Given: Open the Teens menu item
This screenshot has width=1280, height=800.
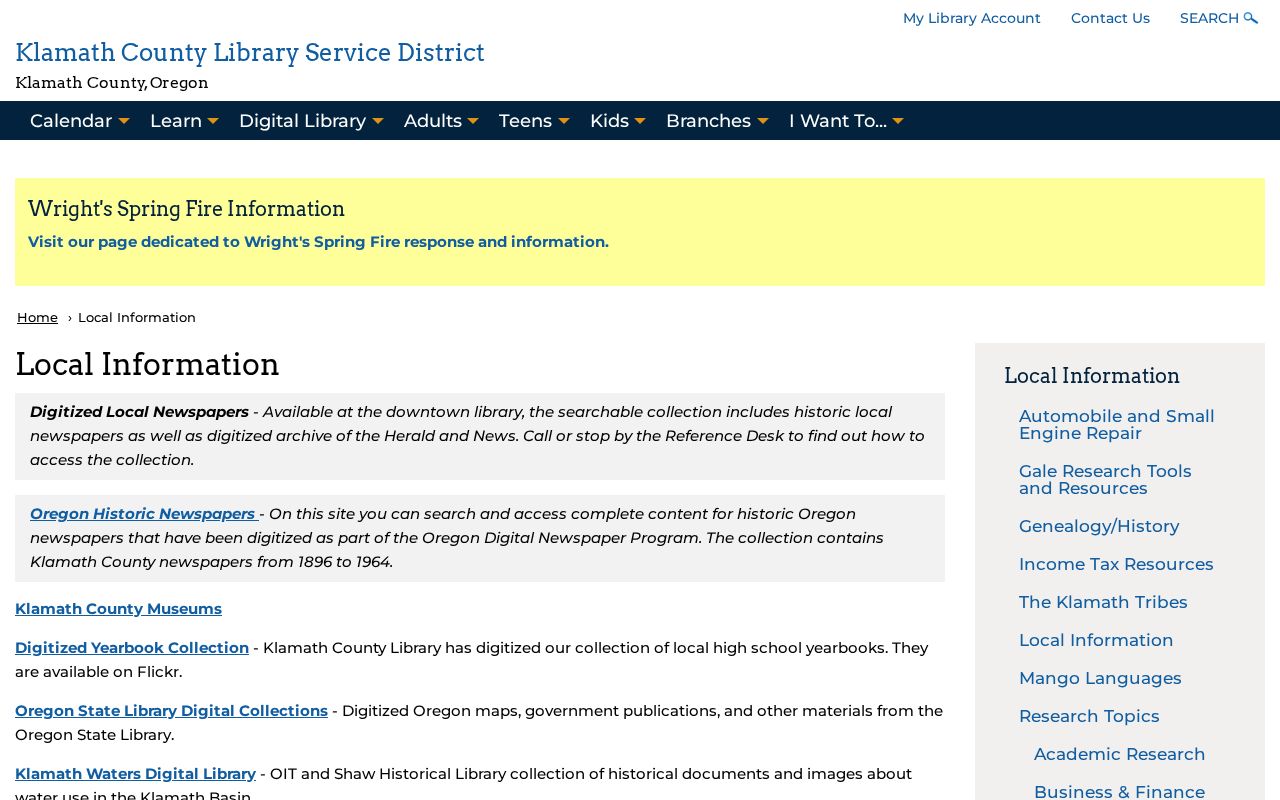Looking at the screenshot, I should [x=525, y=121].
